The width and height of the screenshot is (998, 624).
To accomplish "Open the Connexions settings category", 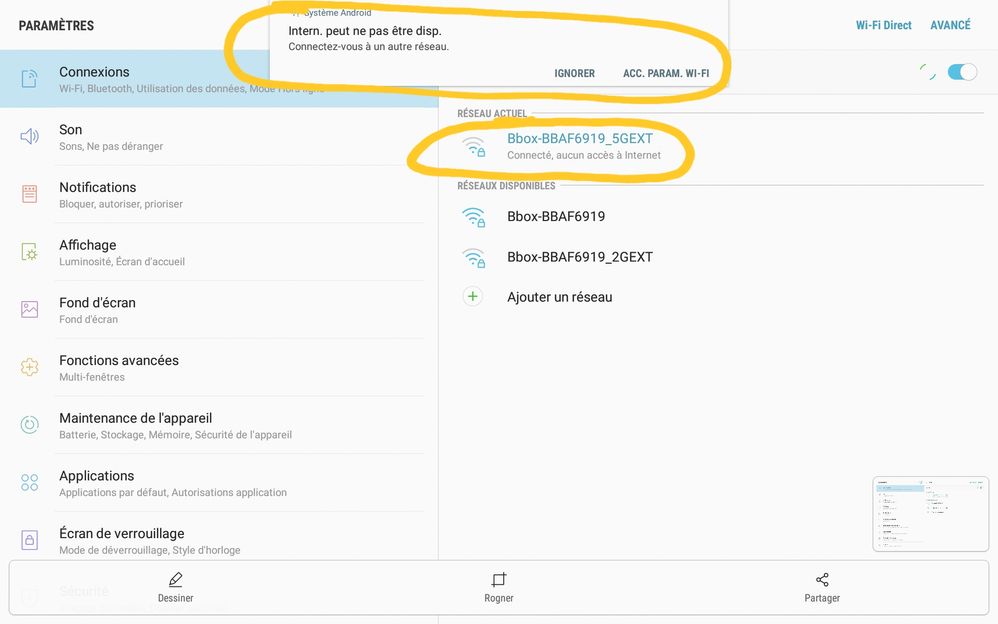I will [x=219, y=79].
